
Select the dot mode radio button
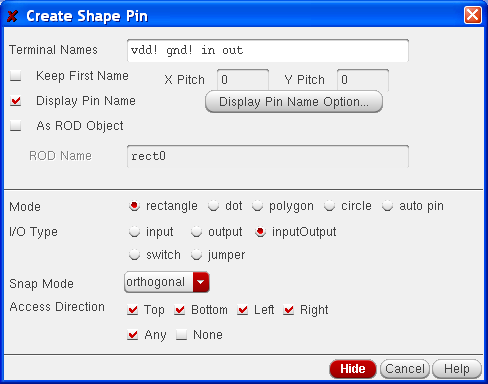[213, 206]
